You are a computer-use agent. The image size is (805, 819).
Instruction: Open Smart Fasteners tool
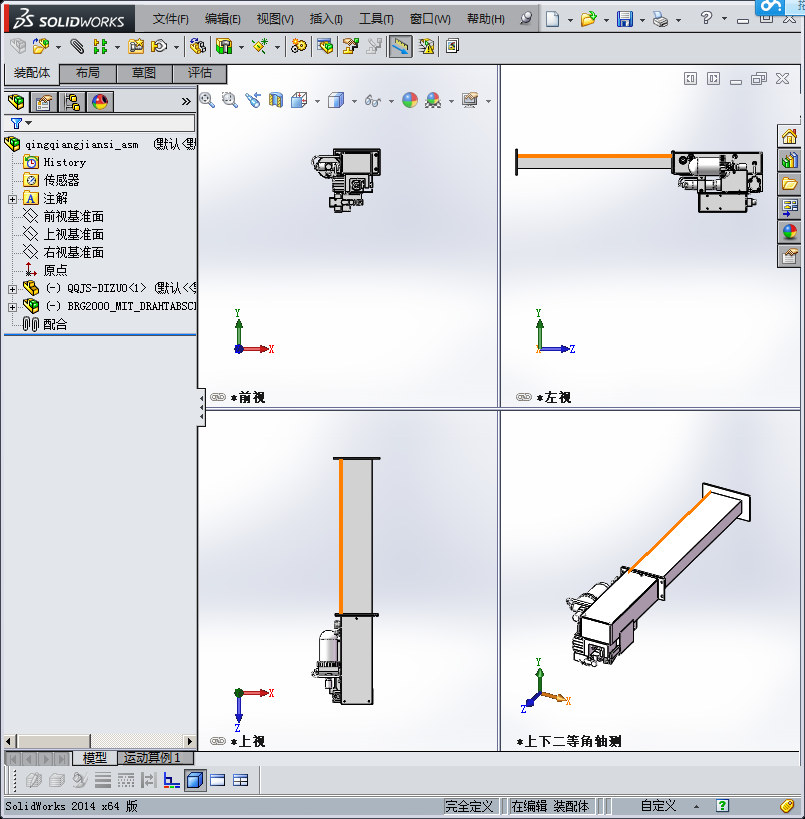click(x=136, y=46)
